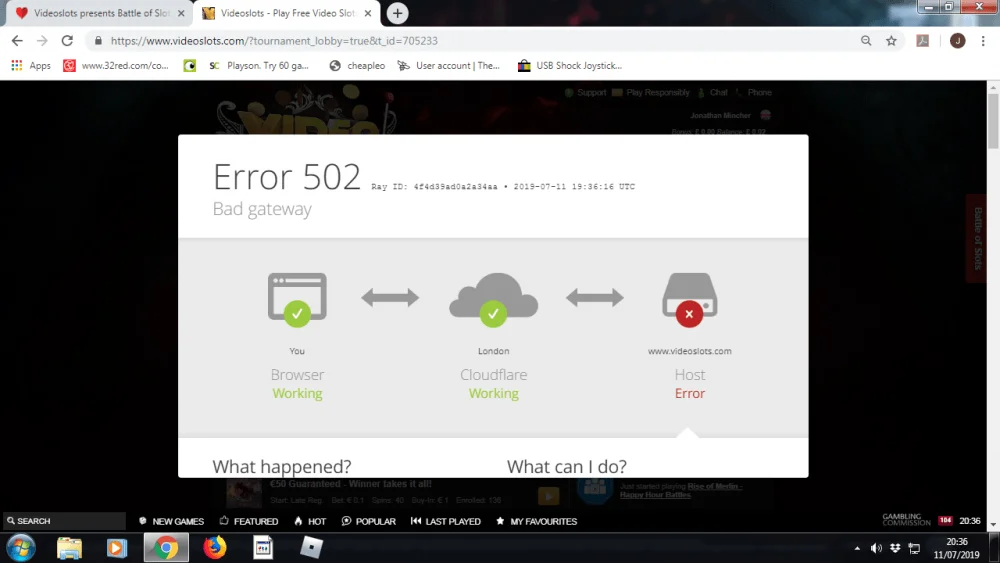Switch to Chrome in the taskbar

(166, 548)
